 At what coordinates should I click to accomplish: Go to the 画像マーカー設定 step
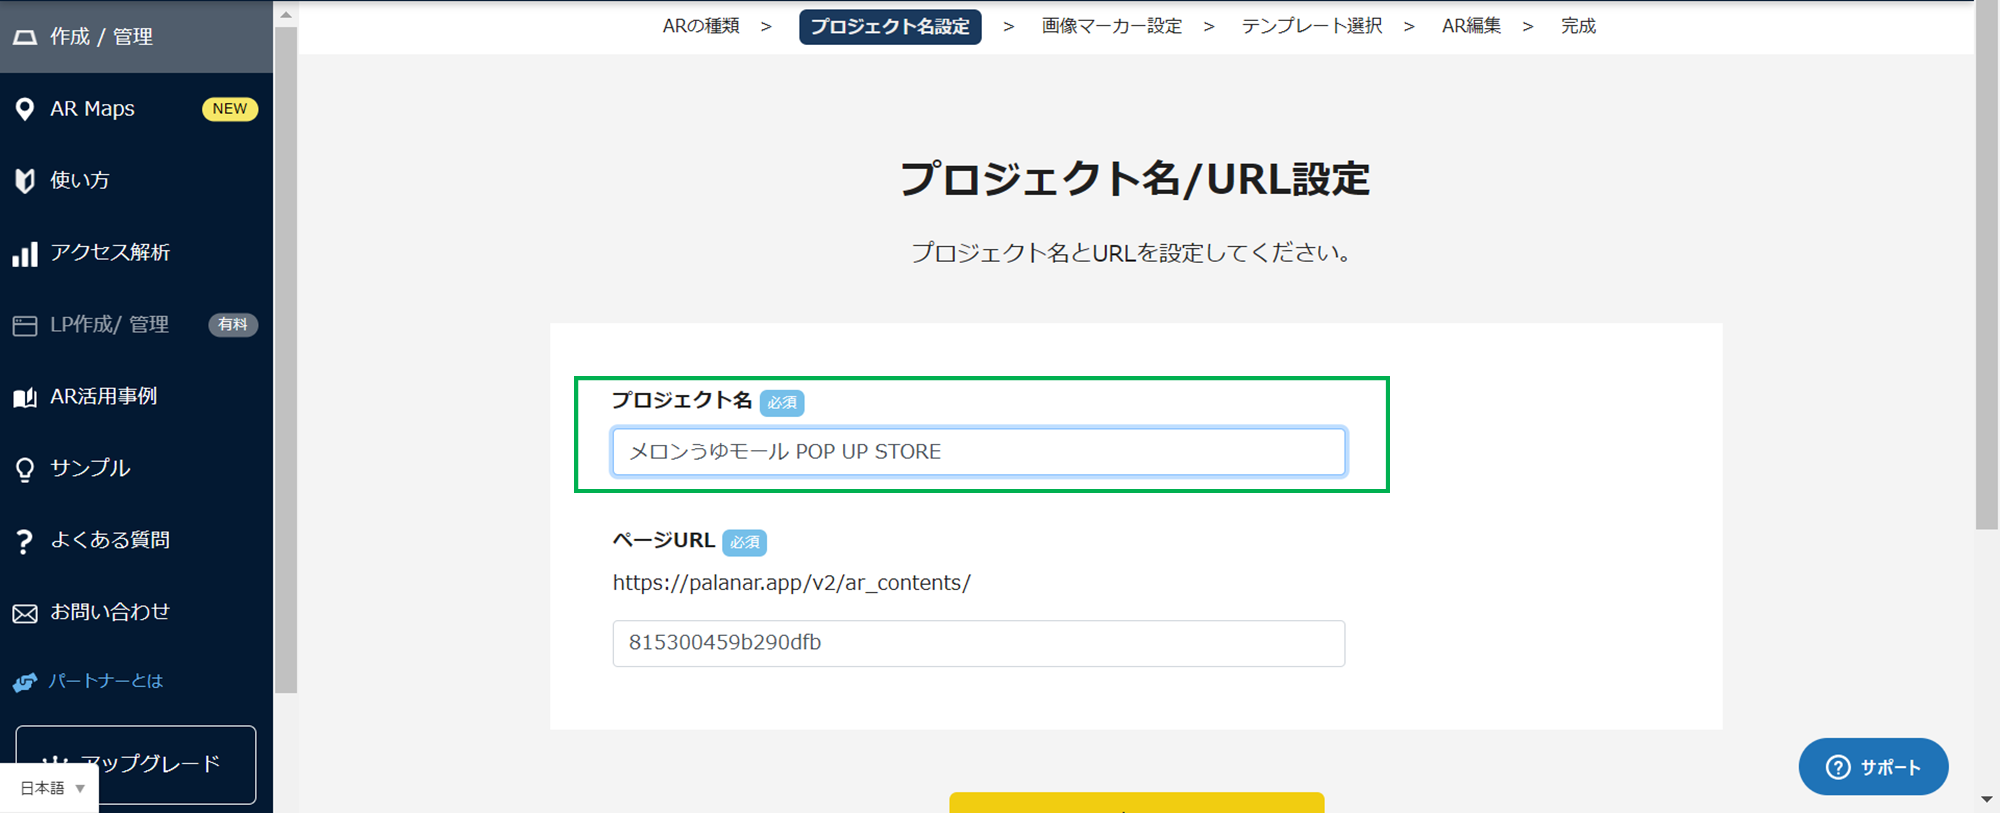coord(1111,26)
